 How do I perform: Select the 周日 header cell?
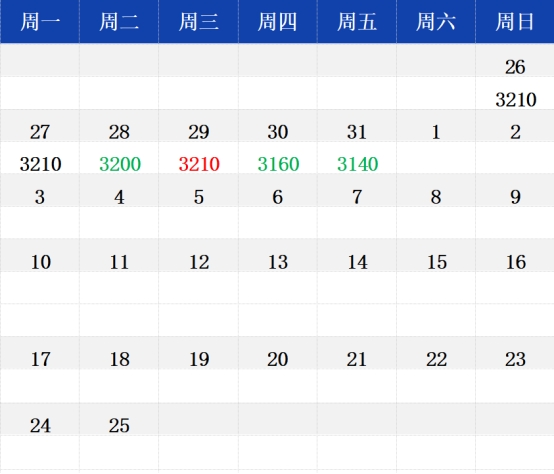(x=515, y=22)
